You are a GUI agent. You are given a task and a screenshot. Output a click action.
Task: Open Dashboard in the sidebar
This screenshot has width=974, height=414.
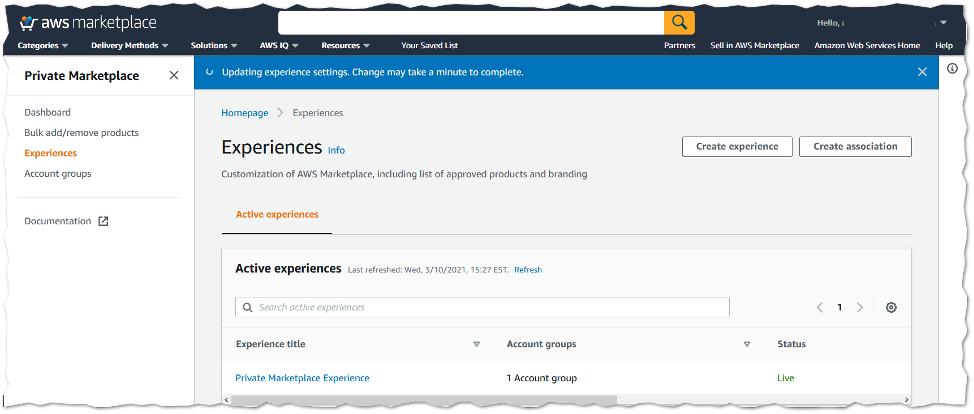47,113
